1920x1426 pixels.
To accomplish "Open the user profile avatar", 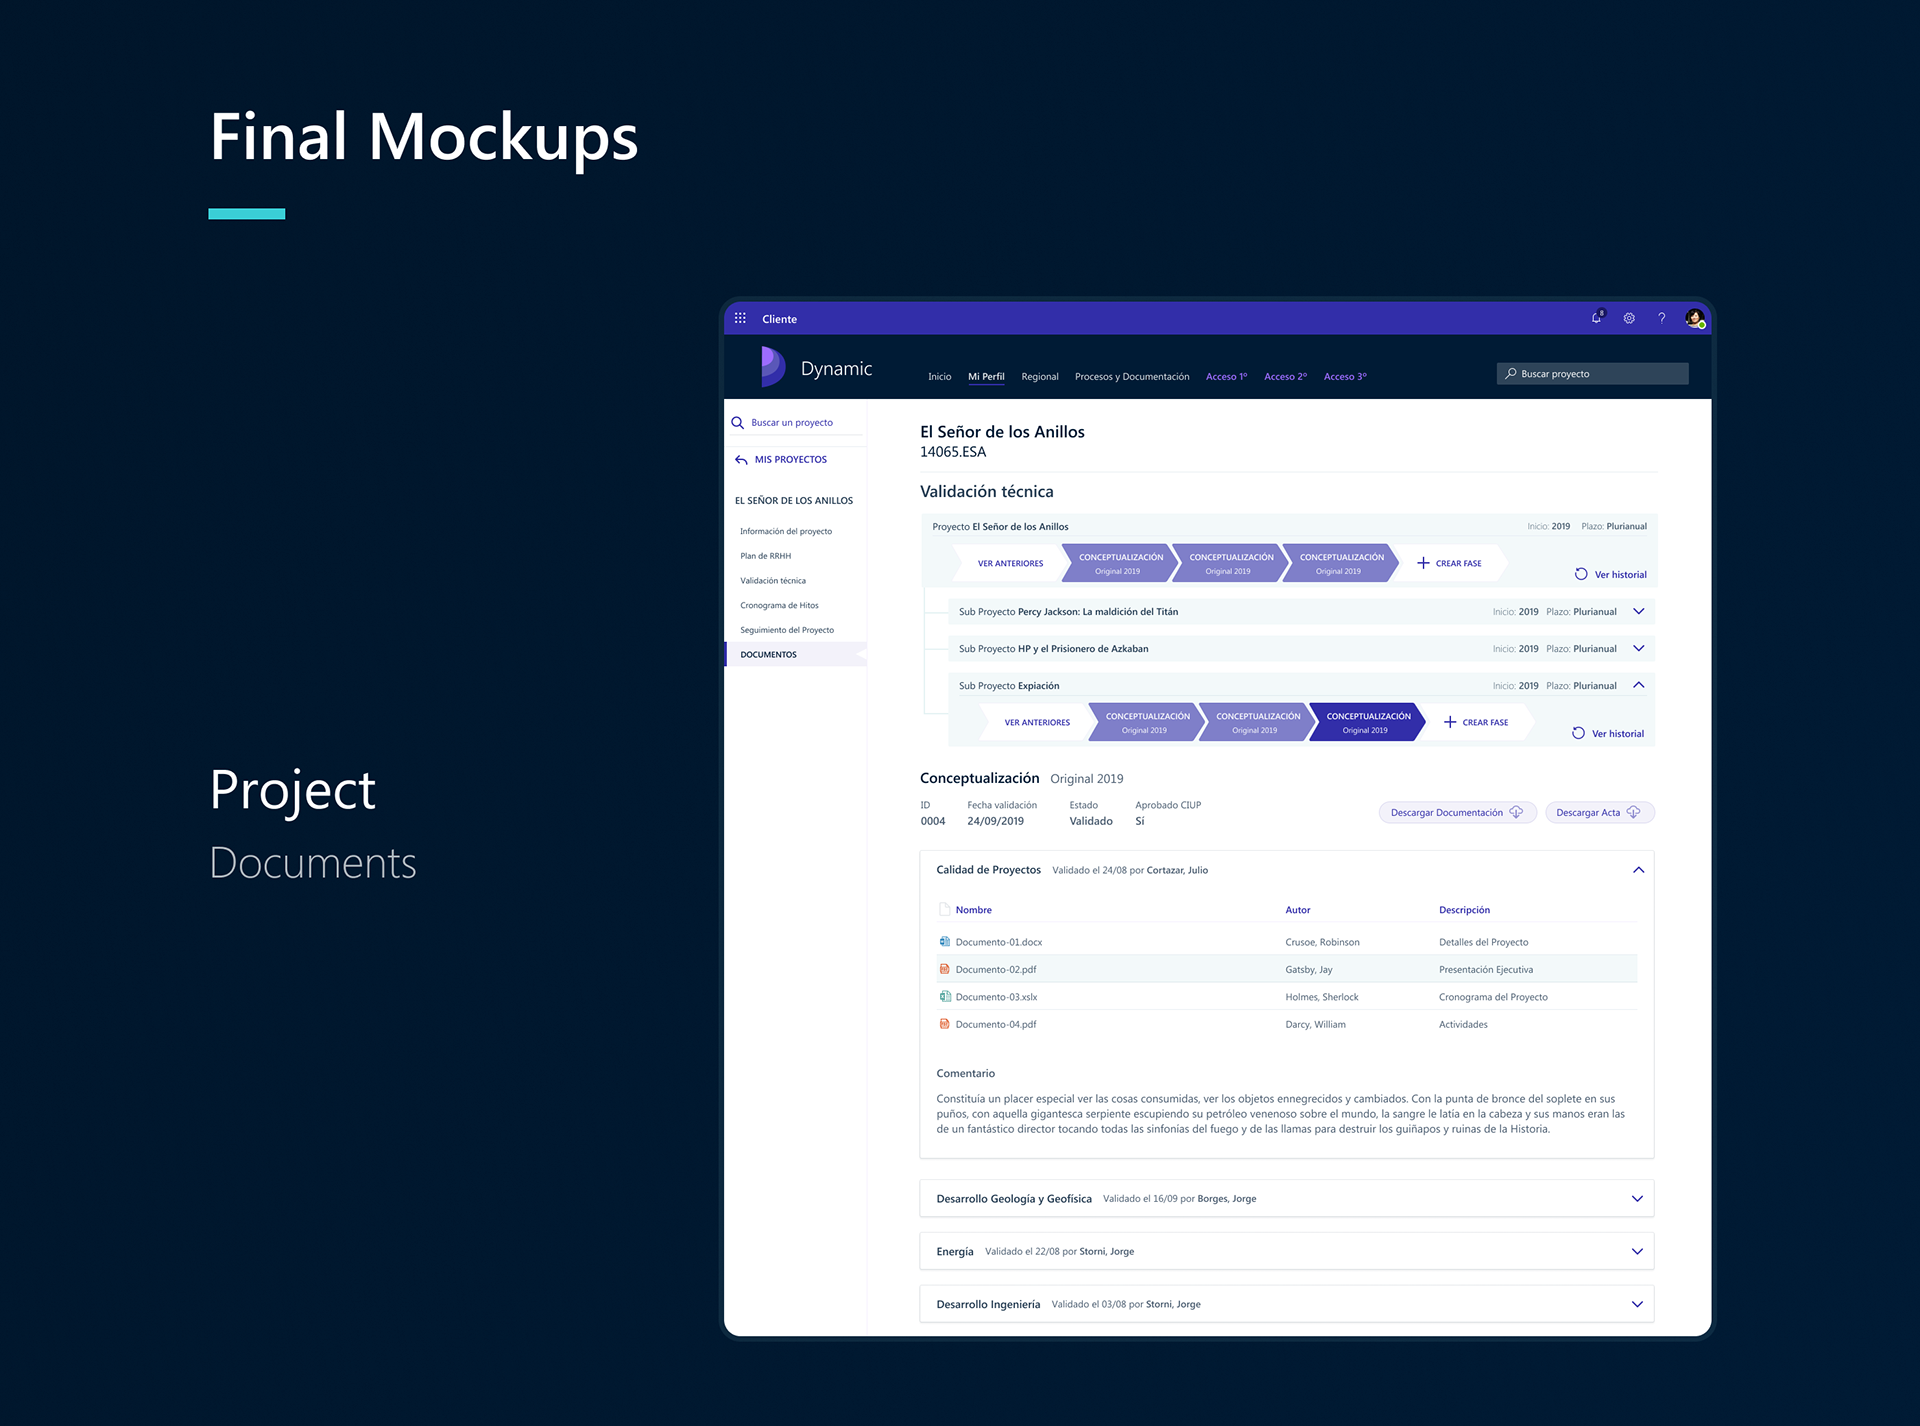I will (1694, 318).
